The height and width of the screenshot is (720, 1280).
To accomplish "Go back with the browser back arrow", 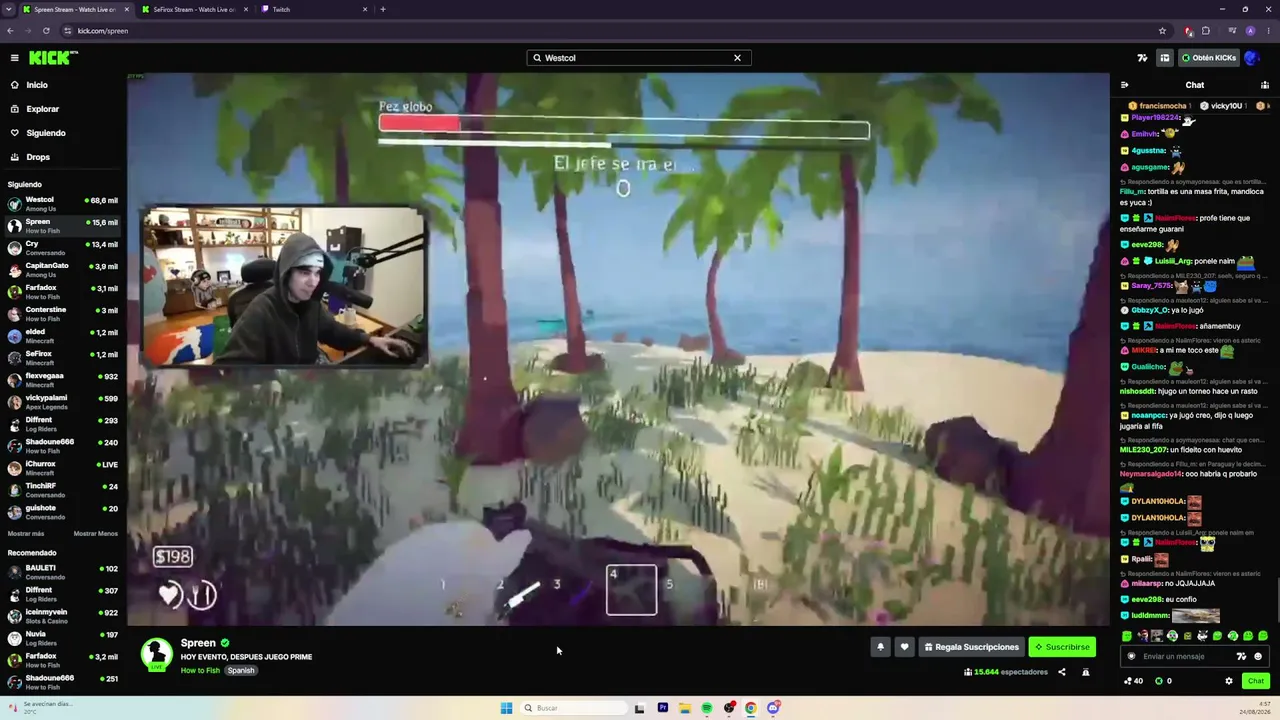I will [x=10, y=31].
